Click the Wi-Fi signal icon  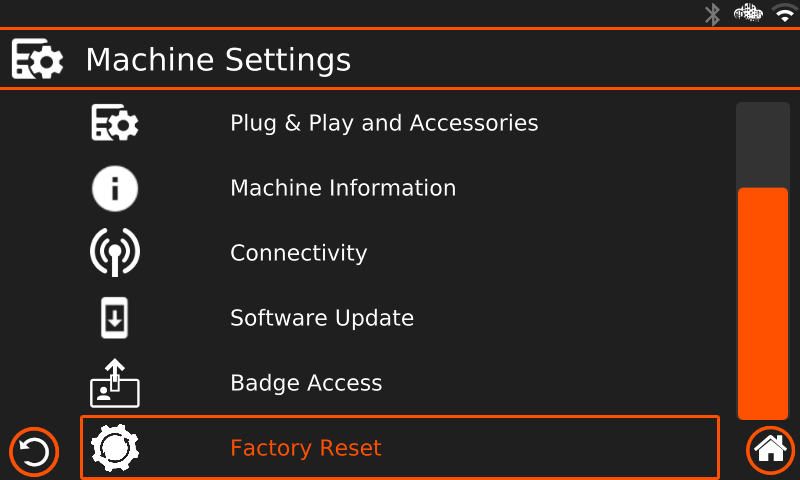tap(785, 13)
